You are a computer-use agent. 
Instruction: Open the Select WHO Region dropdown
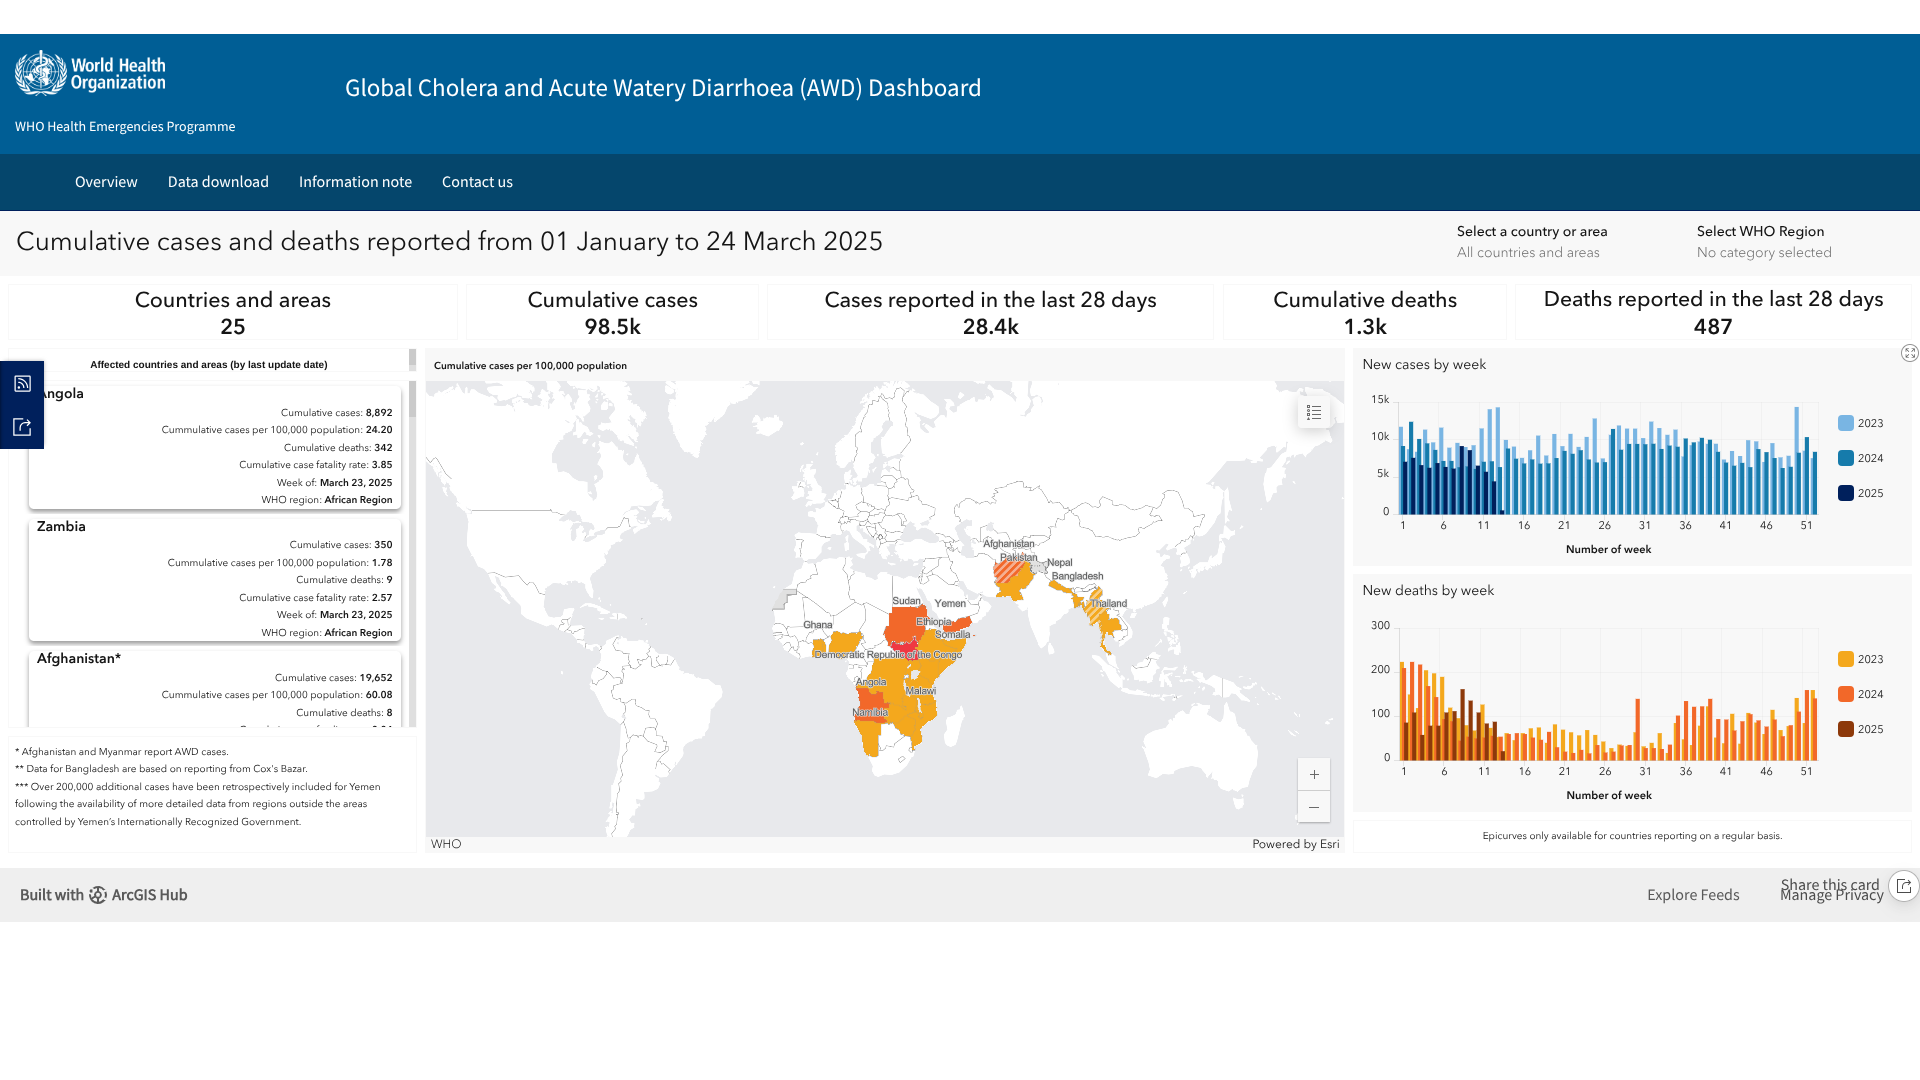(1763, 253)
